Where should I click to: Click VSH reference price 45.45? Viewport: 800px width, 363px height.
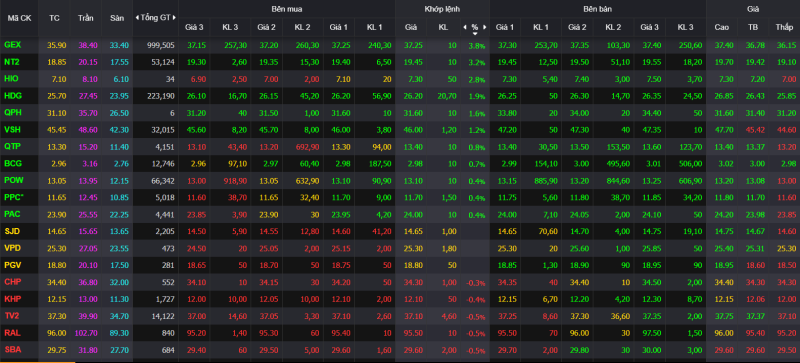pyautogui.click(x=57, y=130)
